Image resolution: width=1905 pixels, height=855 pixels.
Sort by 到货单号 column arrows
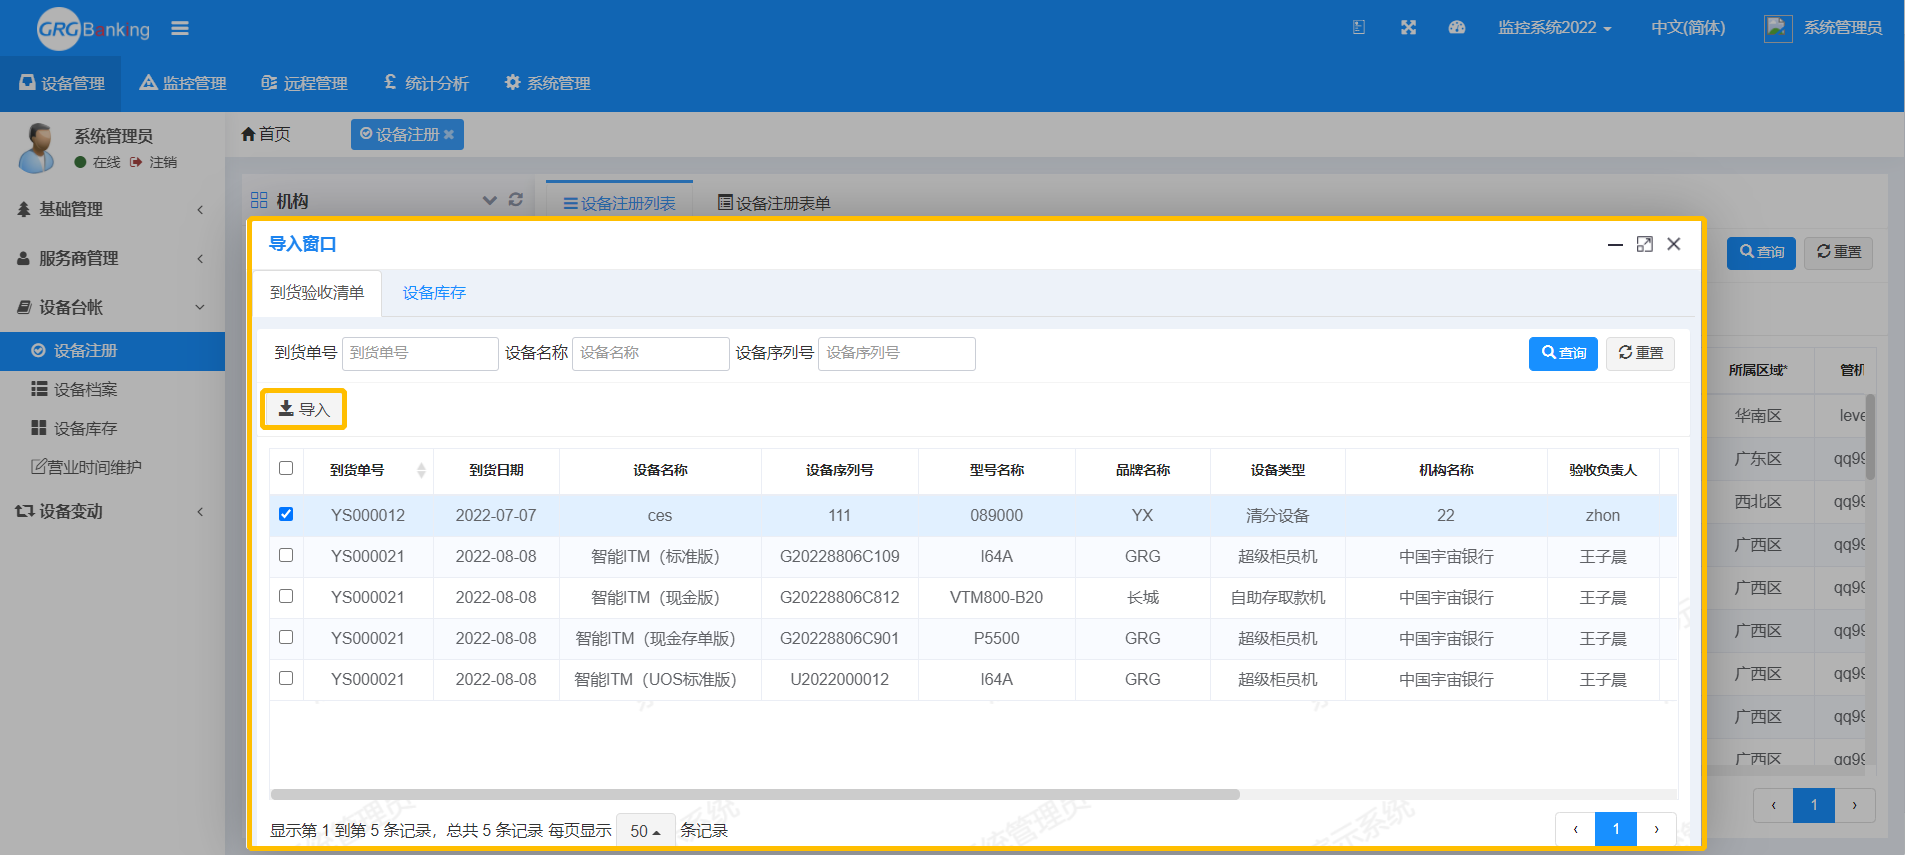[421, 470]
